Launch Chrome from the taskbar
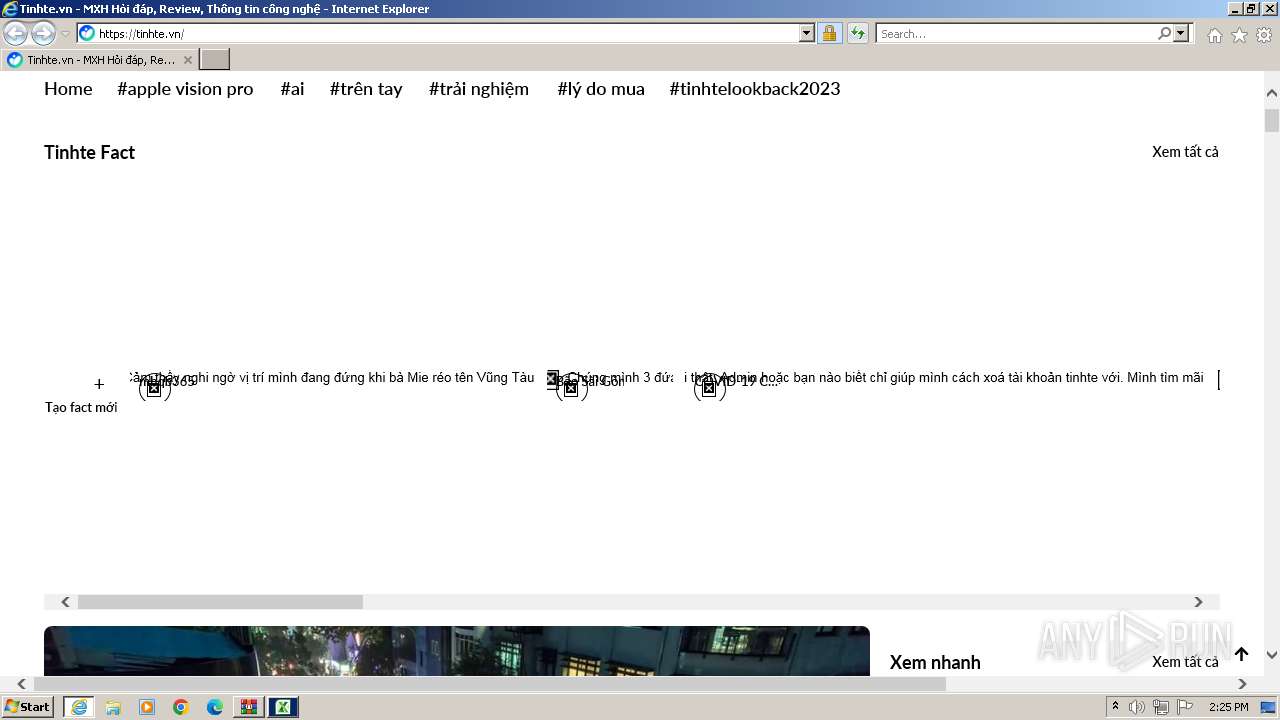This screenshot has height=720, width=1280. click(x=181, y=707)
